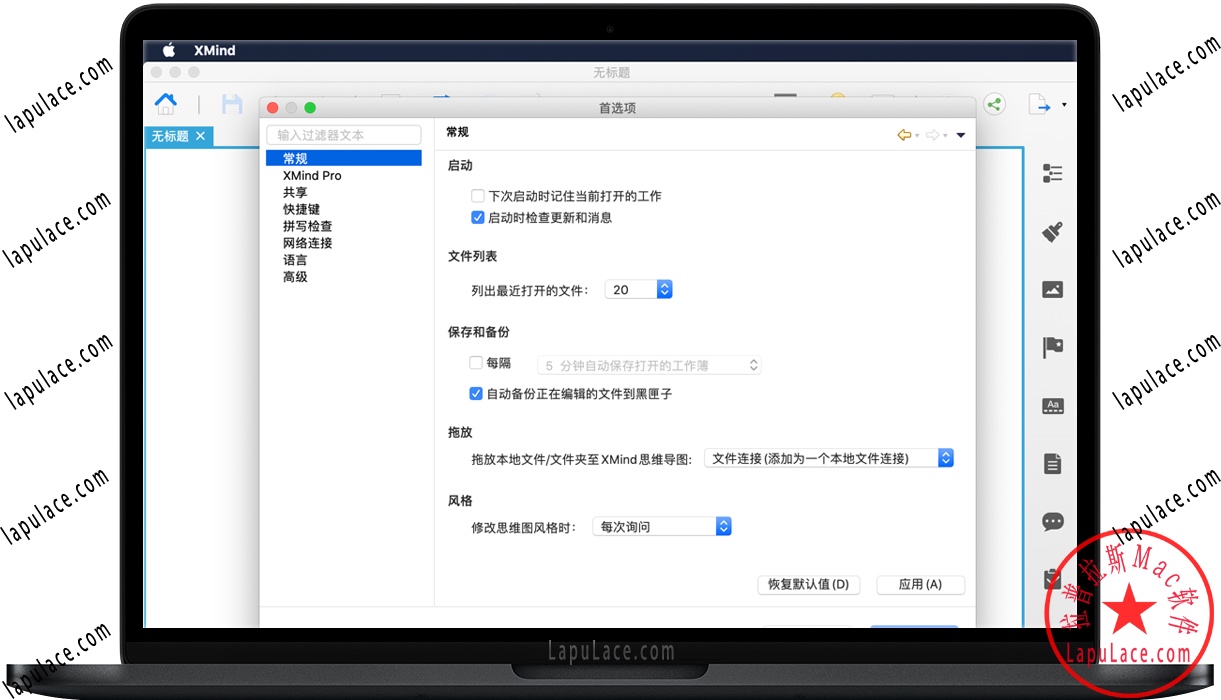Click the marker flag icon in sidebar

(1052, 347)
